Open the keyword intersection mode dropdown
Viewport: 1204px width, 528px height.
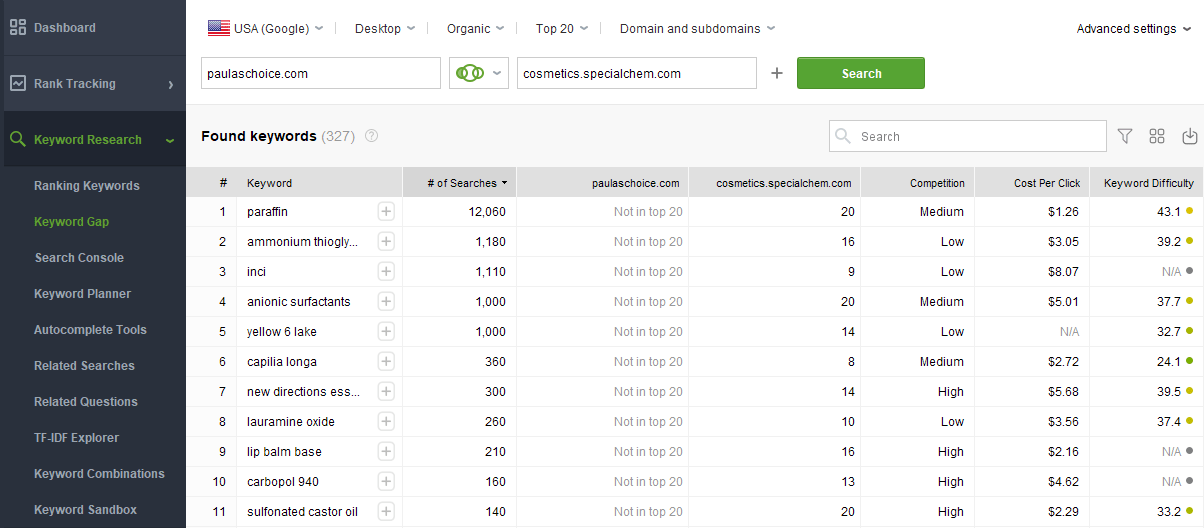tap(480, 73)
